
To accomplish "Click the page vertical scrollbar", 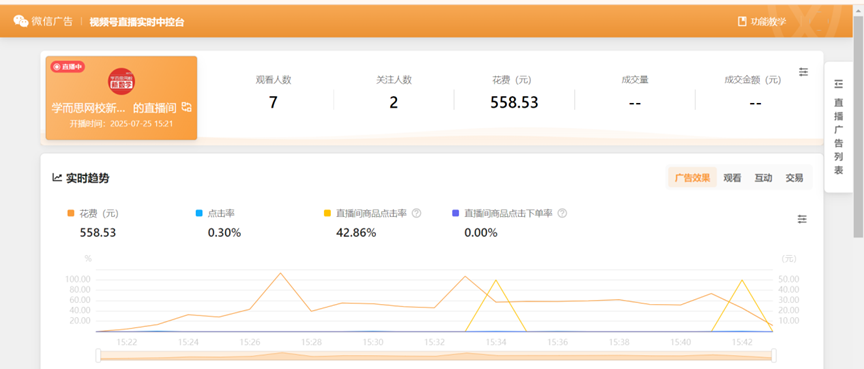I will point(858,127).
